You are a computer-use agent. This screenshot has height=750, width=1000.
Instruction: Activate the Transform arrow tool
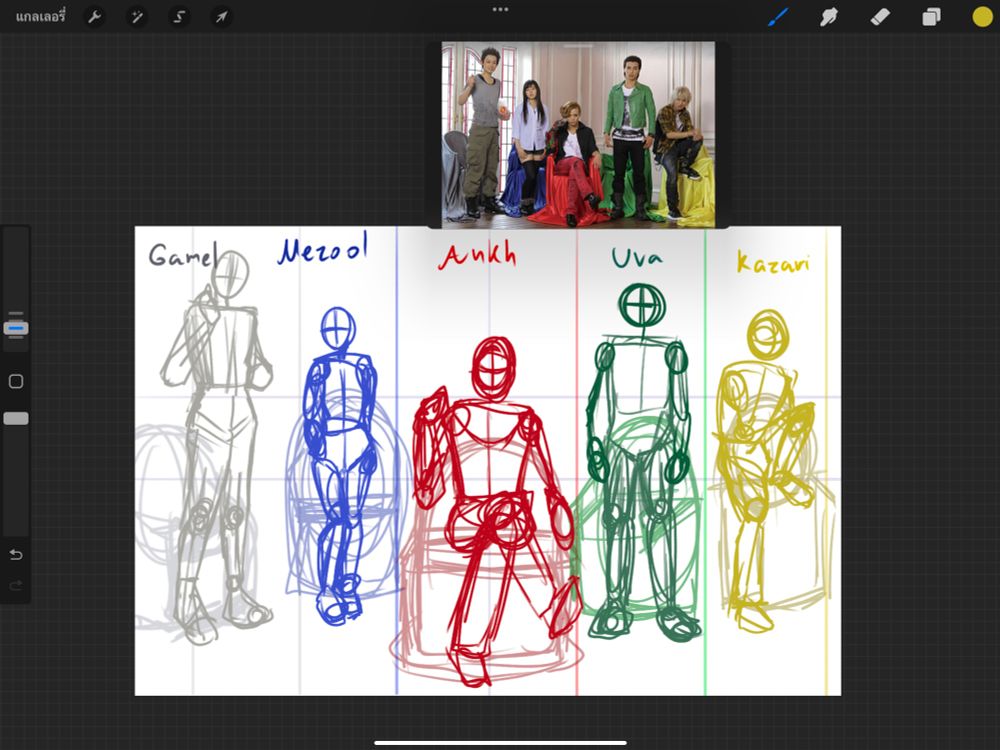(x=221, y=17)
